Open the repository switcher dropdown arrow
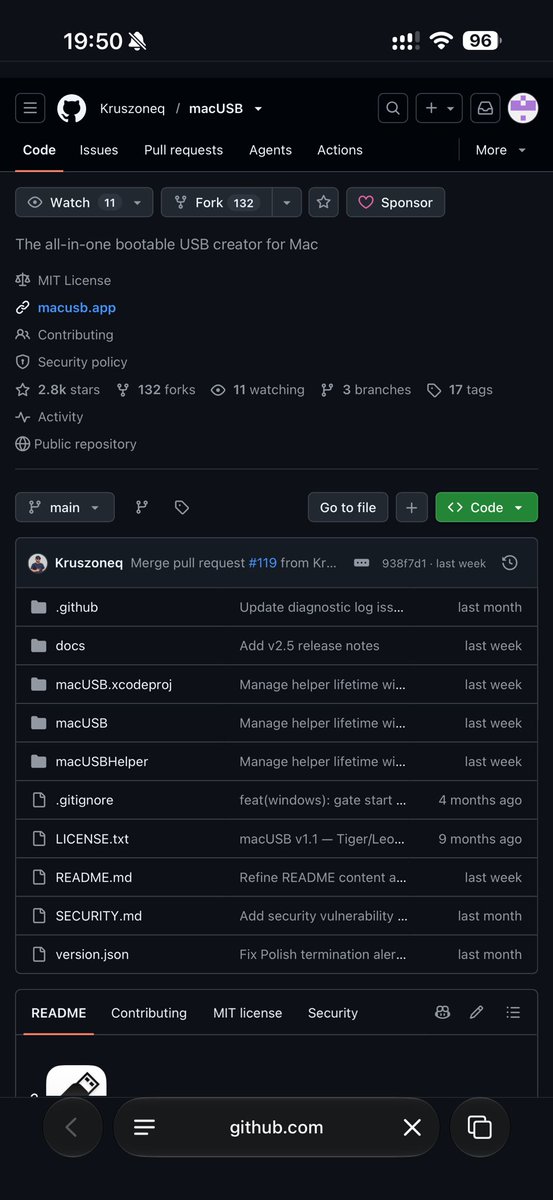 click(x=258, y=109)
